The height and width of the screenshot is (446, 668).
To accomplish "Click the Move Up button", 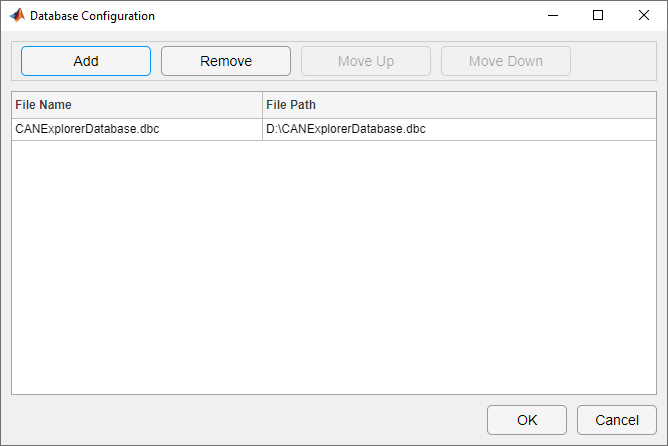I will pos(366,61).
